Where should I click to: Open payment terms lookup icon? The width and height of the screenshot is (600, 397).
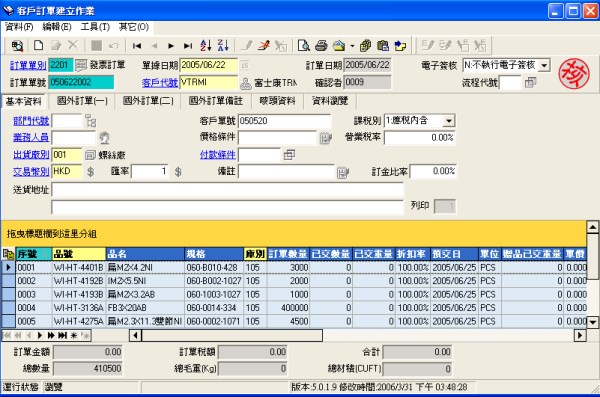289,155
